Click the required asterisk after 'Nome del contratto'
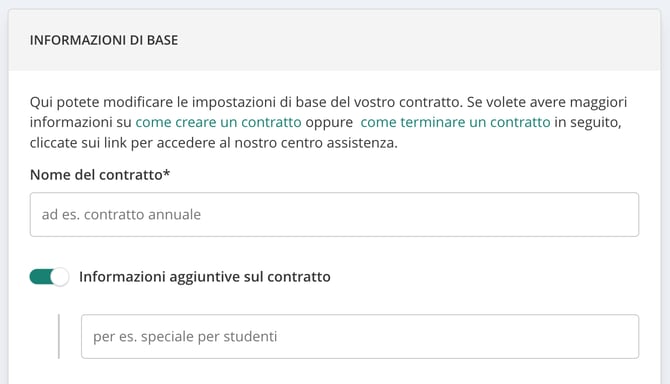This screenshot has height=384, width=670. coord(167,173)
